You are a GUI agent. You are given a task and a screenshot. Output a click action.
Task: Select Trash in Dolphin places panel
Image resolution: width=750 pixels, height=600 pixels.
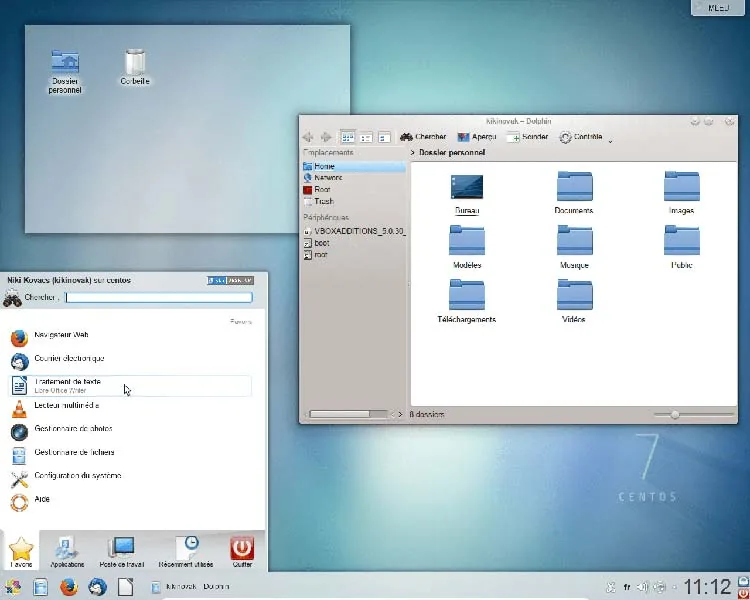[x=354, y=201]
